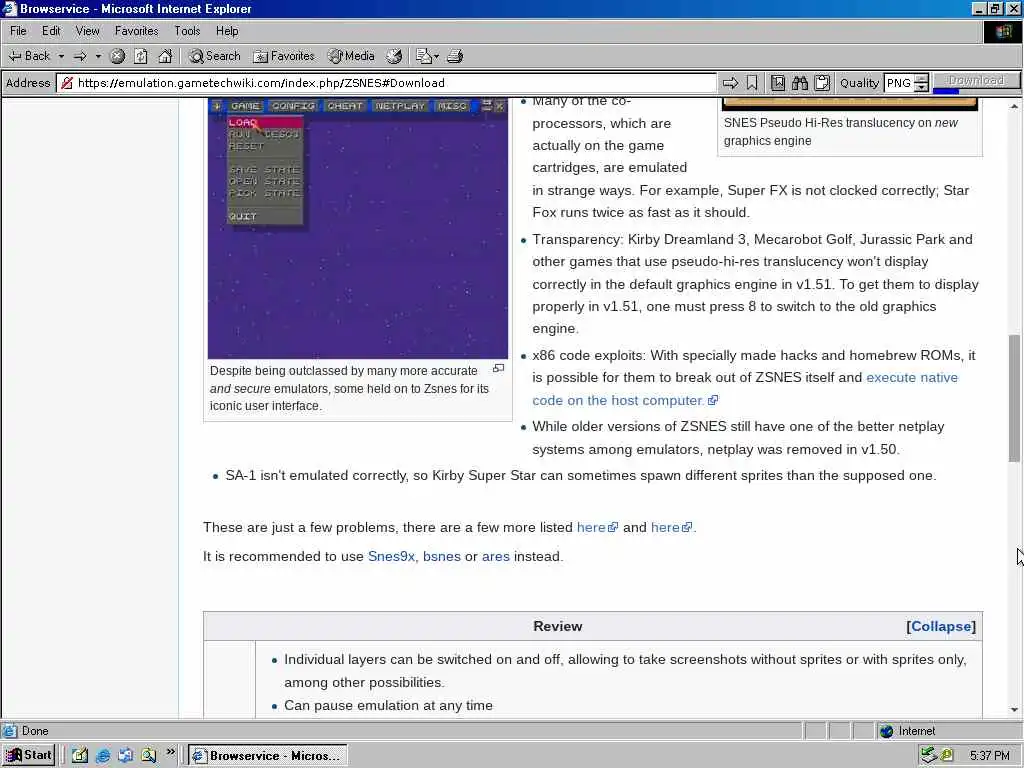Launch Internet Explorer from quick launch

(103, 756)
